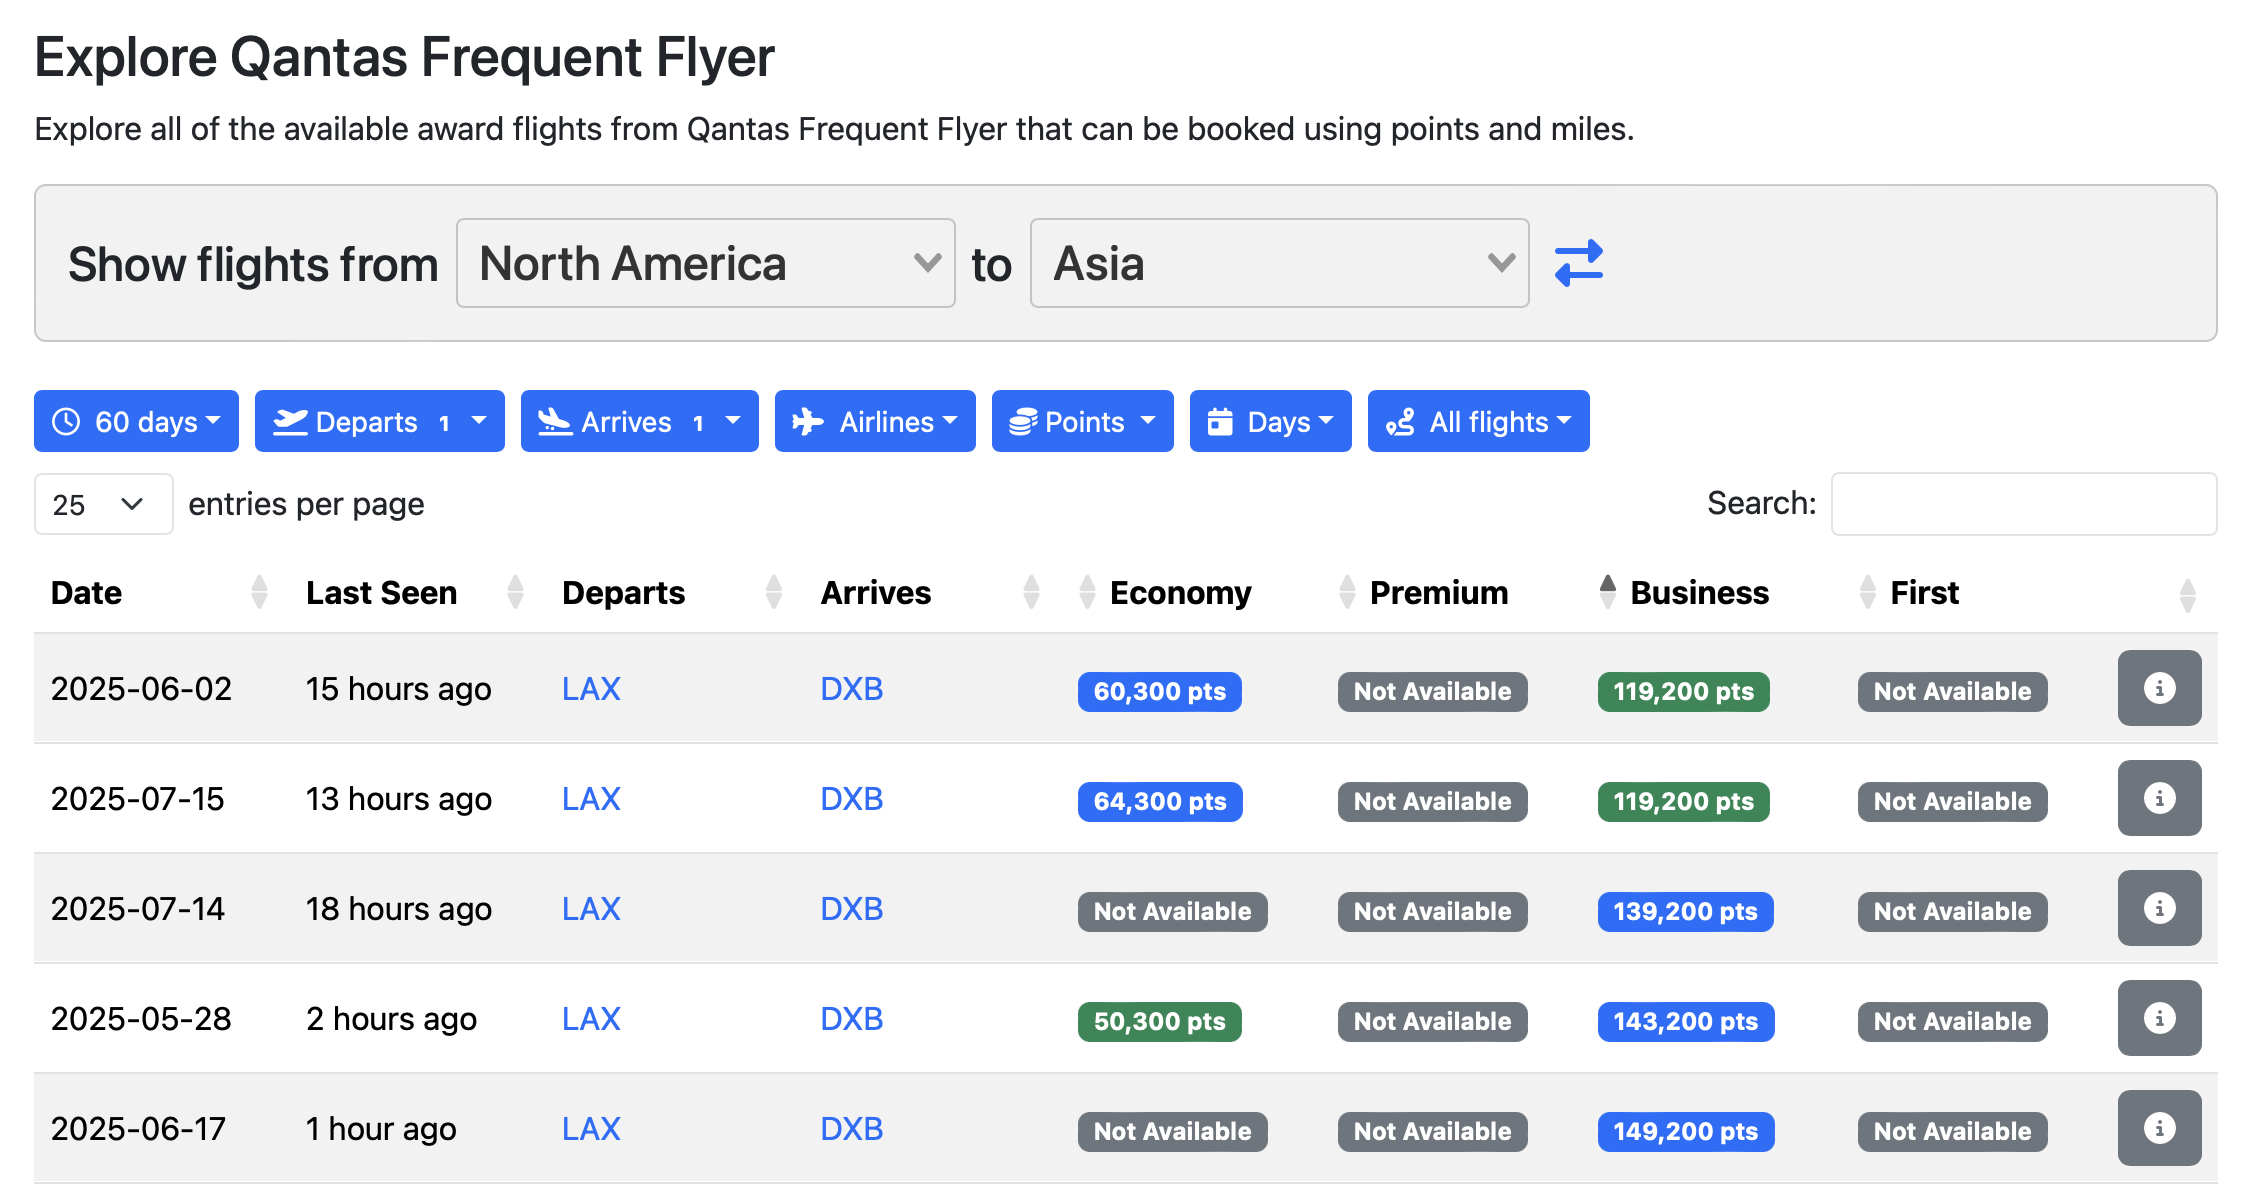Click DXB link for 2025-07-15
Image resolution: width=2242 pixels, height=1188 pixels.
coord(851,799)
